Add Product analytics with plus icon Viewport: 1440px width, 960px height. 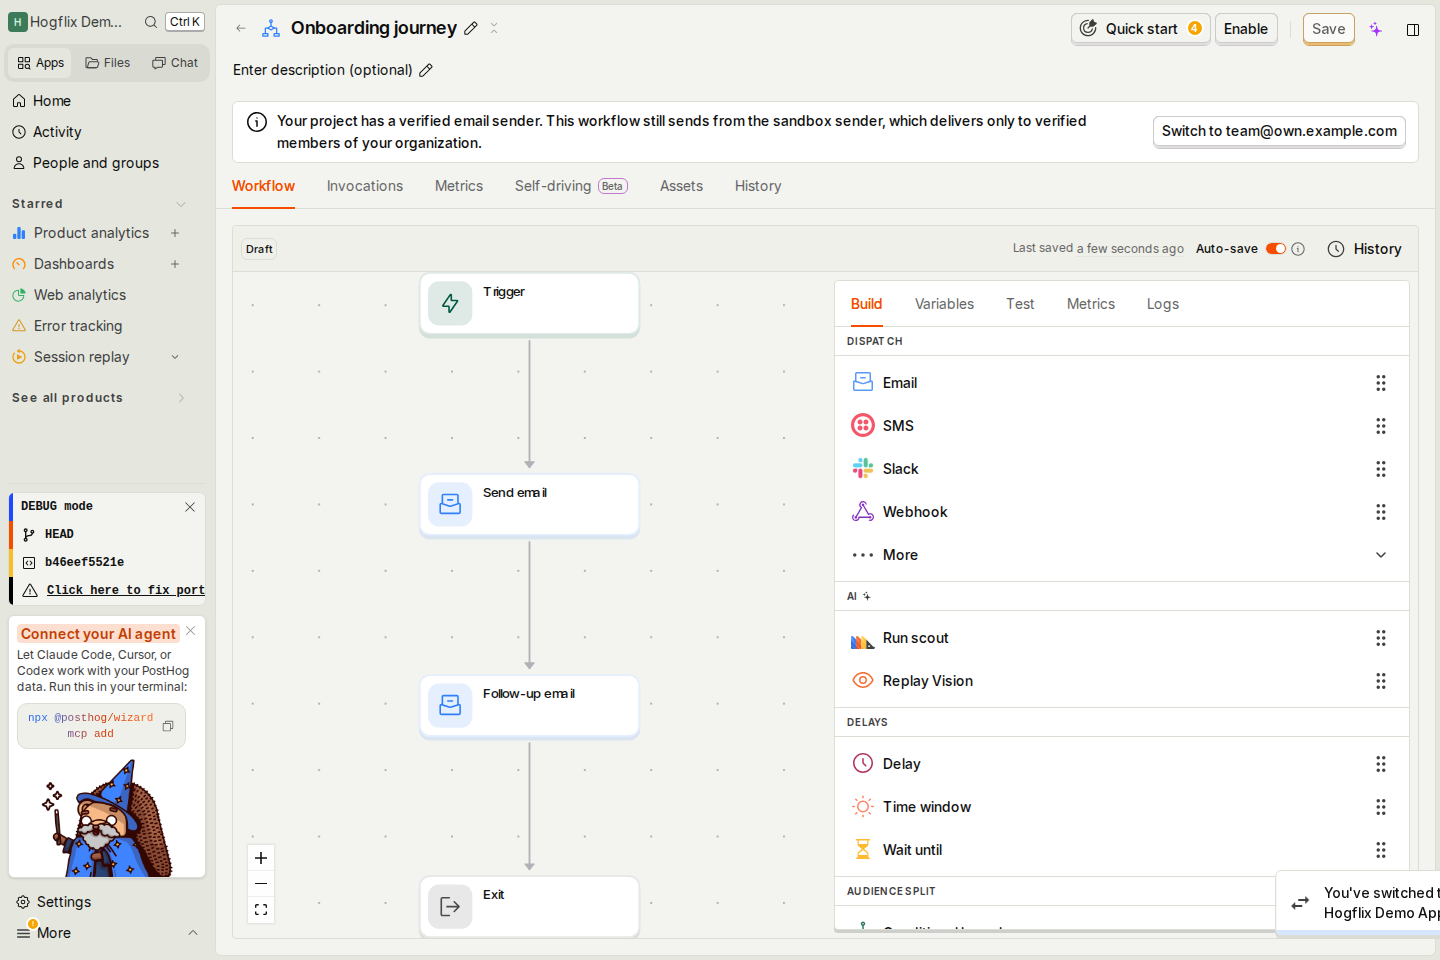click(x=175, y=233)
